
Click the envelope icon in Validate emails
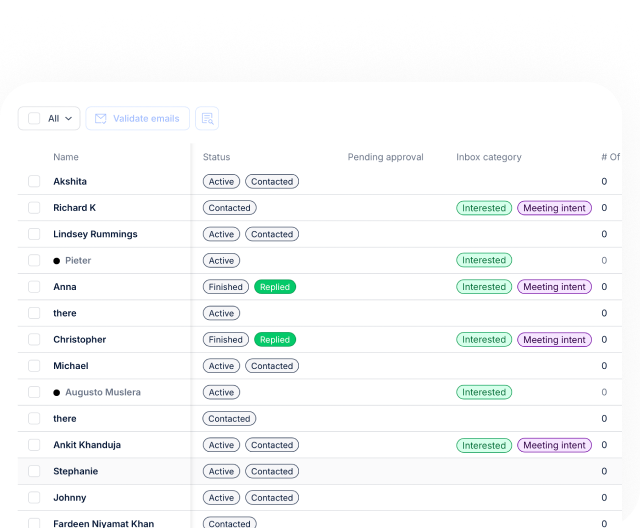pyautogui.click(x=100, y=118)
